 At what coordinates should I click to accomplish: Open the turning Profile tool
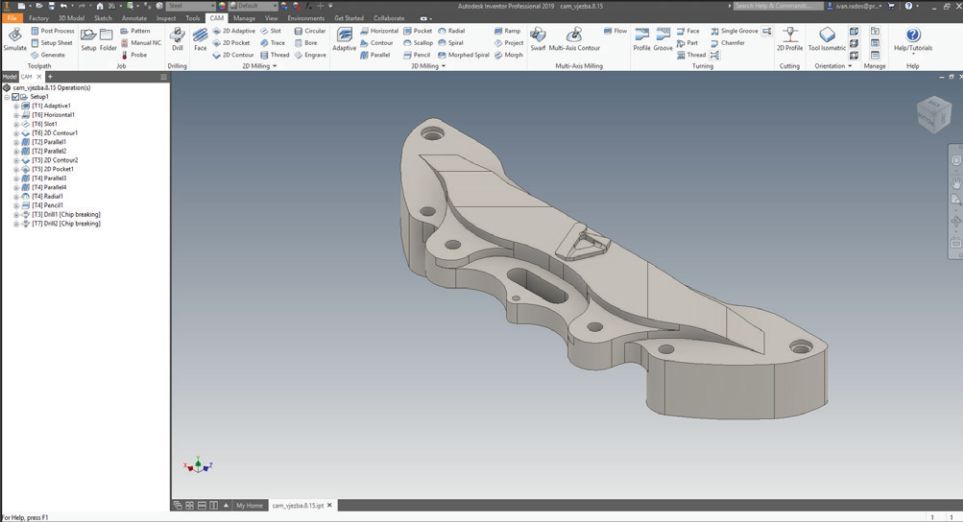(x=641, y=39)
